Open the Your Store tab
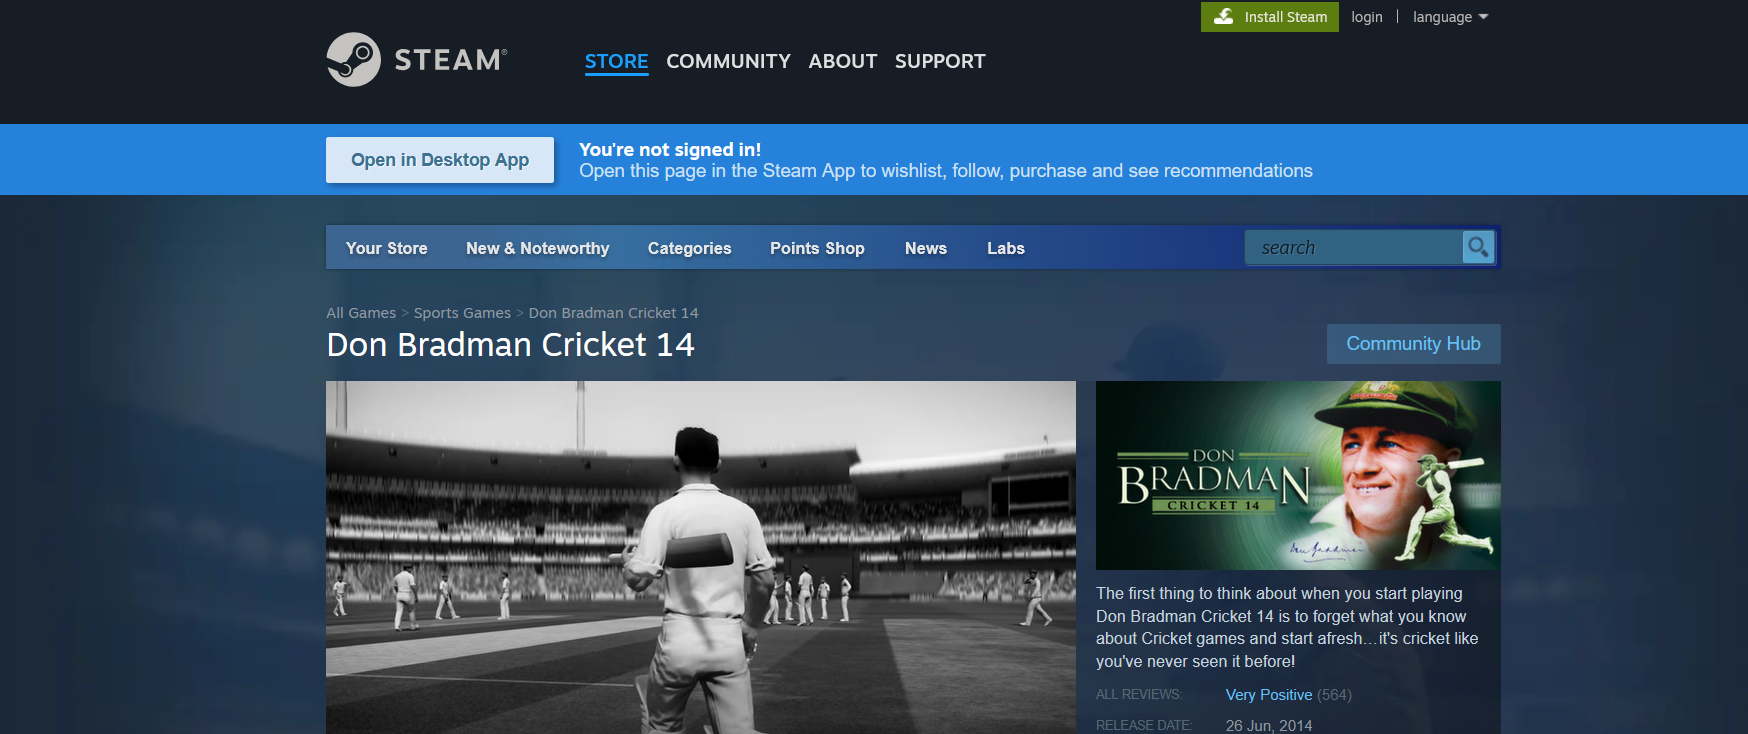Viewport: 1748px width, 734px height. coord(386,248)
